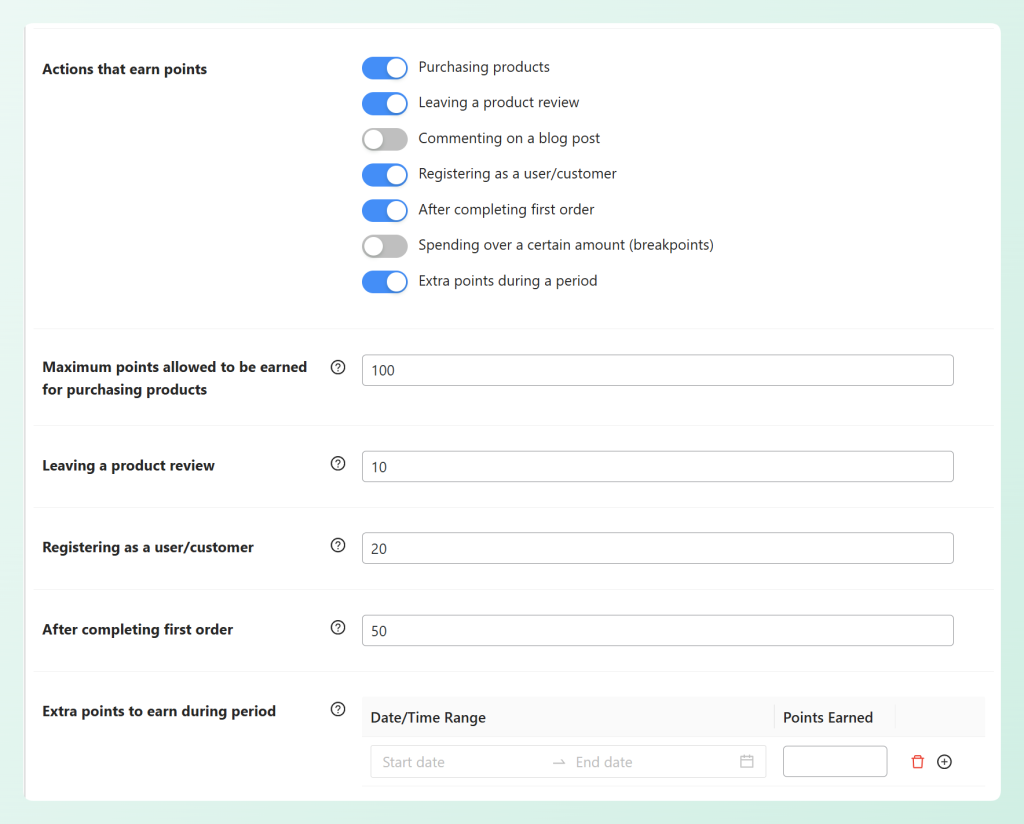
Task: Delete the date/time range row
Action: pyautogui.click(x=917, y=761)
